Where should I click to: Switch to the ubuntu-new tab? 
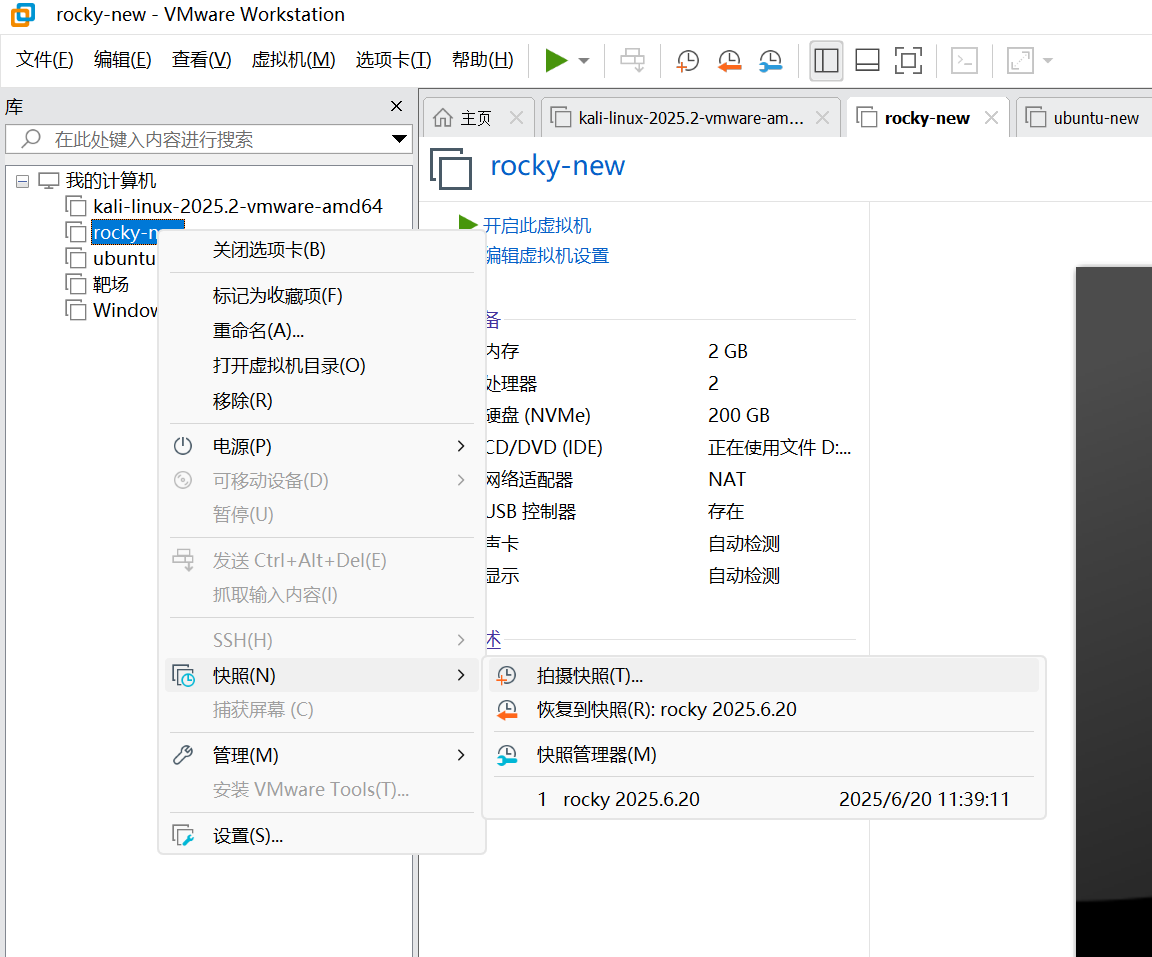(x=1084, y=118)
